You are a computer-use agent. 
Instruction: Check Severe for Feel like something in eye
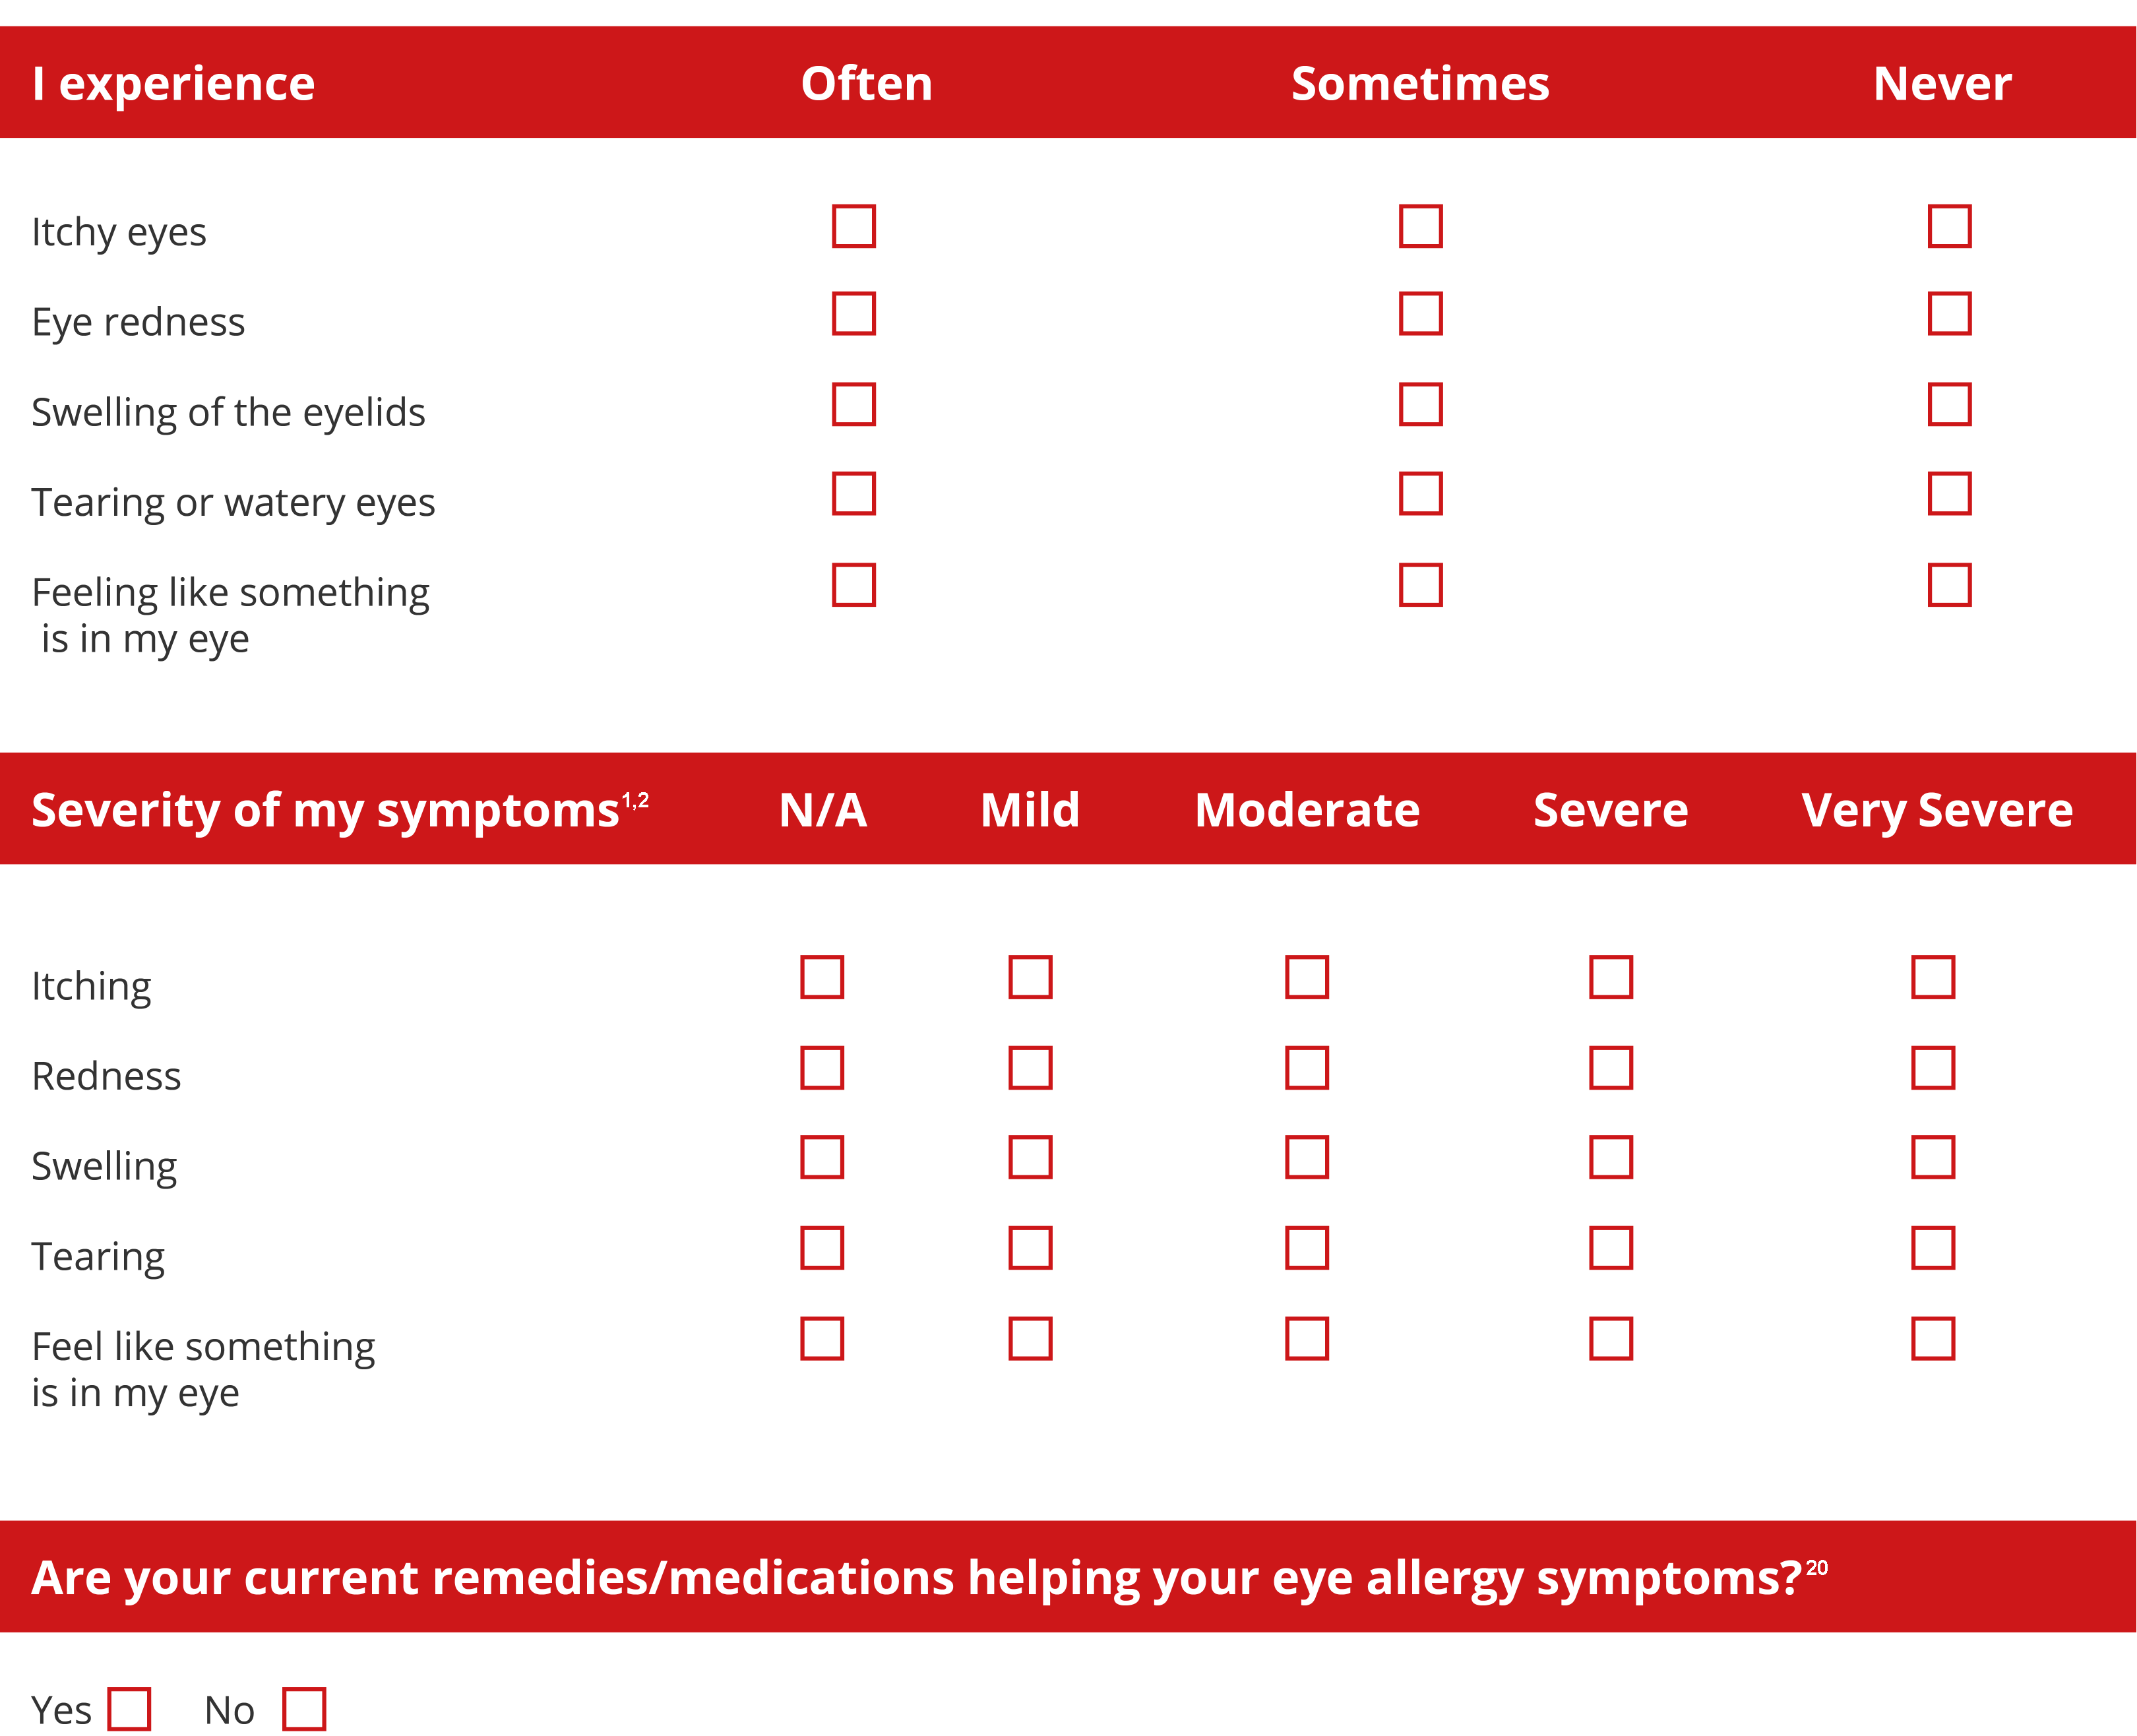coord(1610,1339)
